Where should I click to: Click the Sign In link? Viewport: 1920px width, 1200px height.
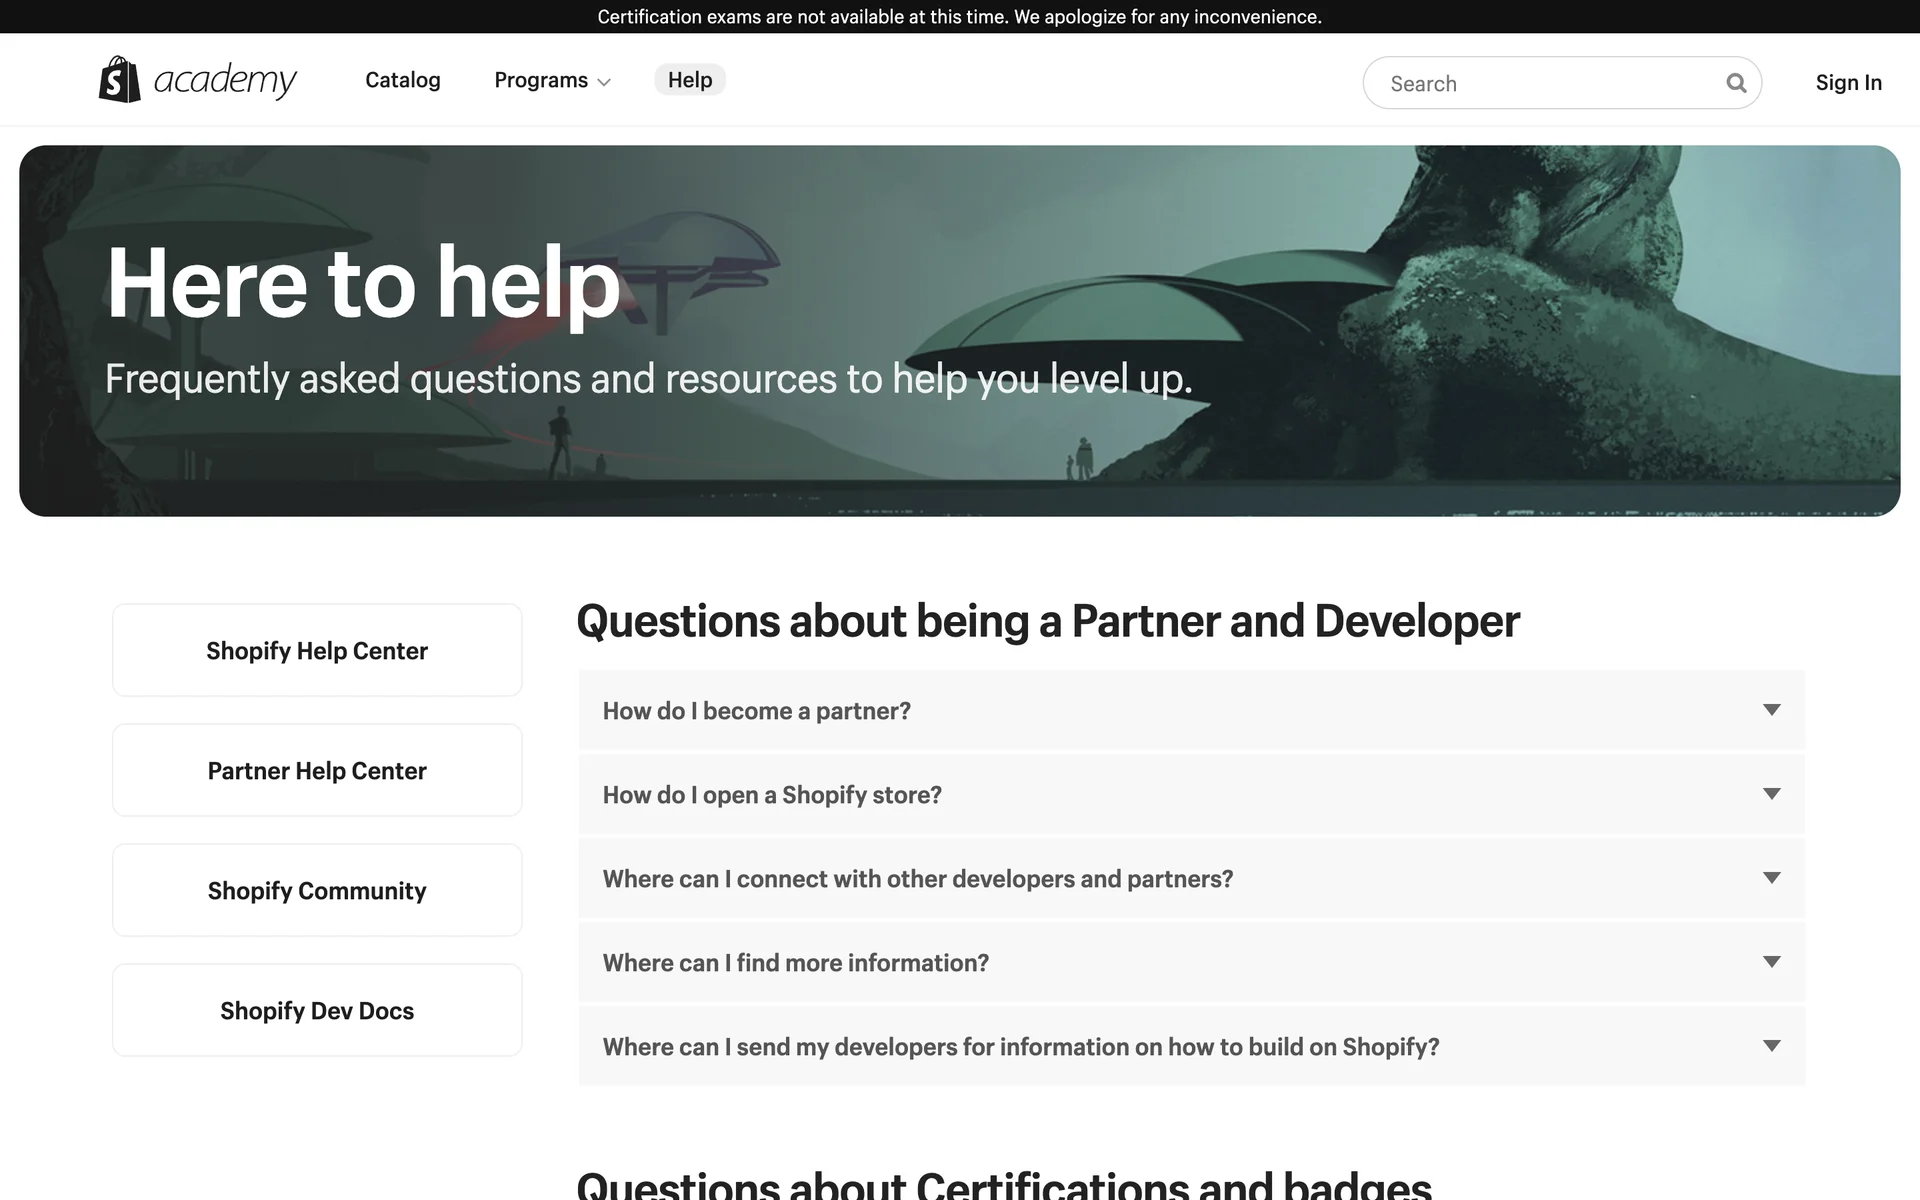pyautogui.click(x=1848, y=83)
